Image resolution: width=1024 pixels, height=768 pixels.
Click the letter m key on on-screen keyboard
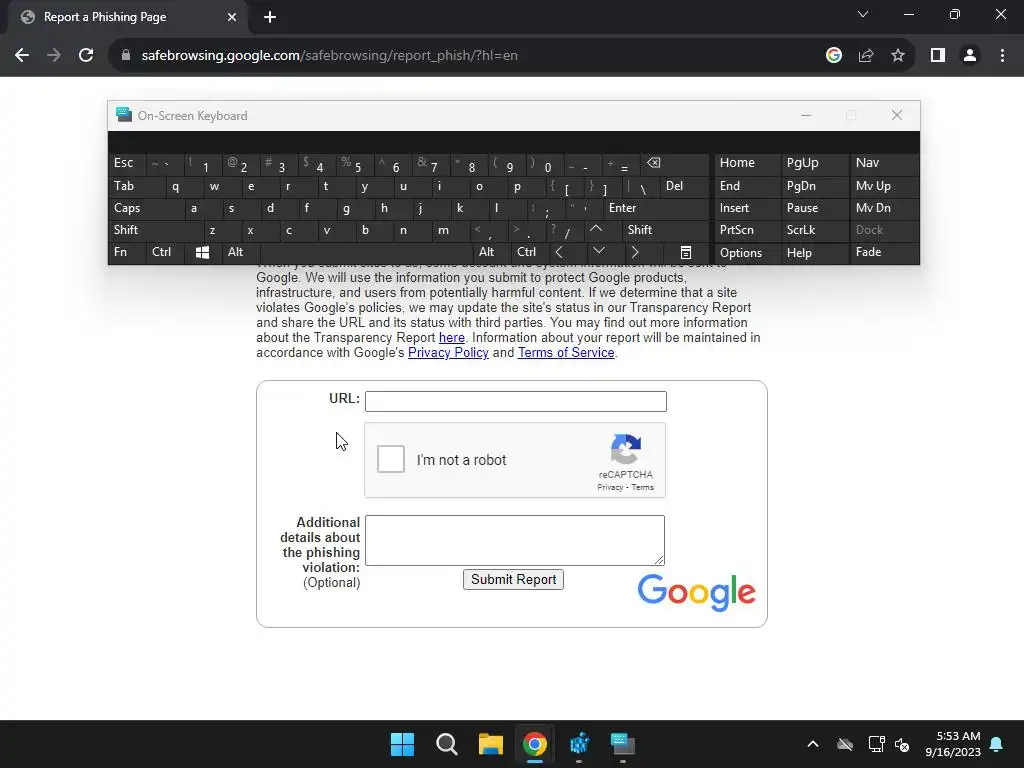pyautogui.click(x=450, y=230)
